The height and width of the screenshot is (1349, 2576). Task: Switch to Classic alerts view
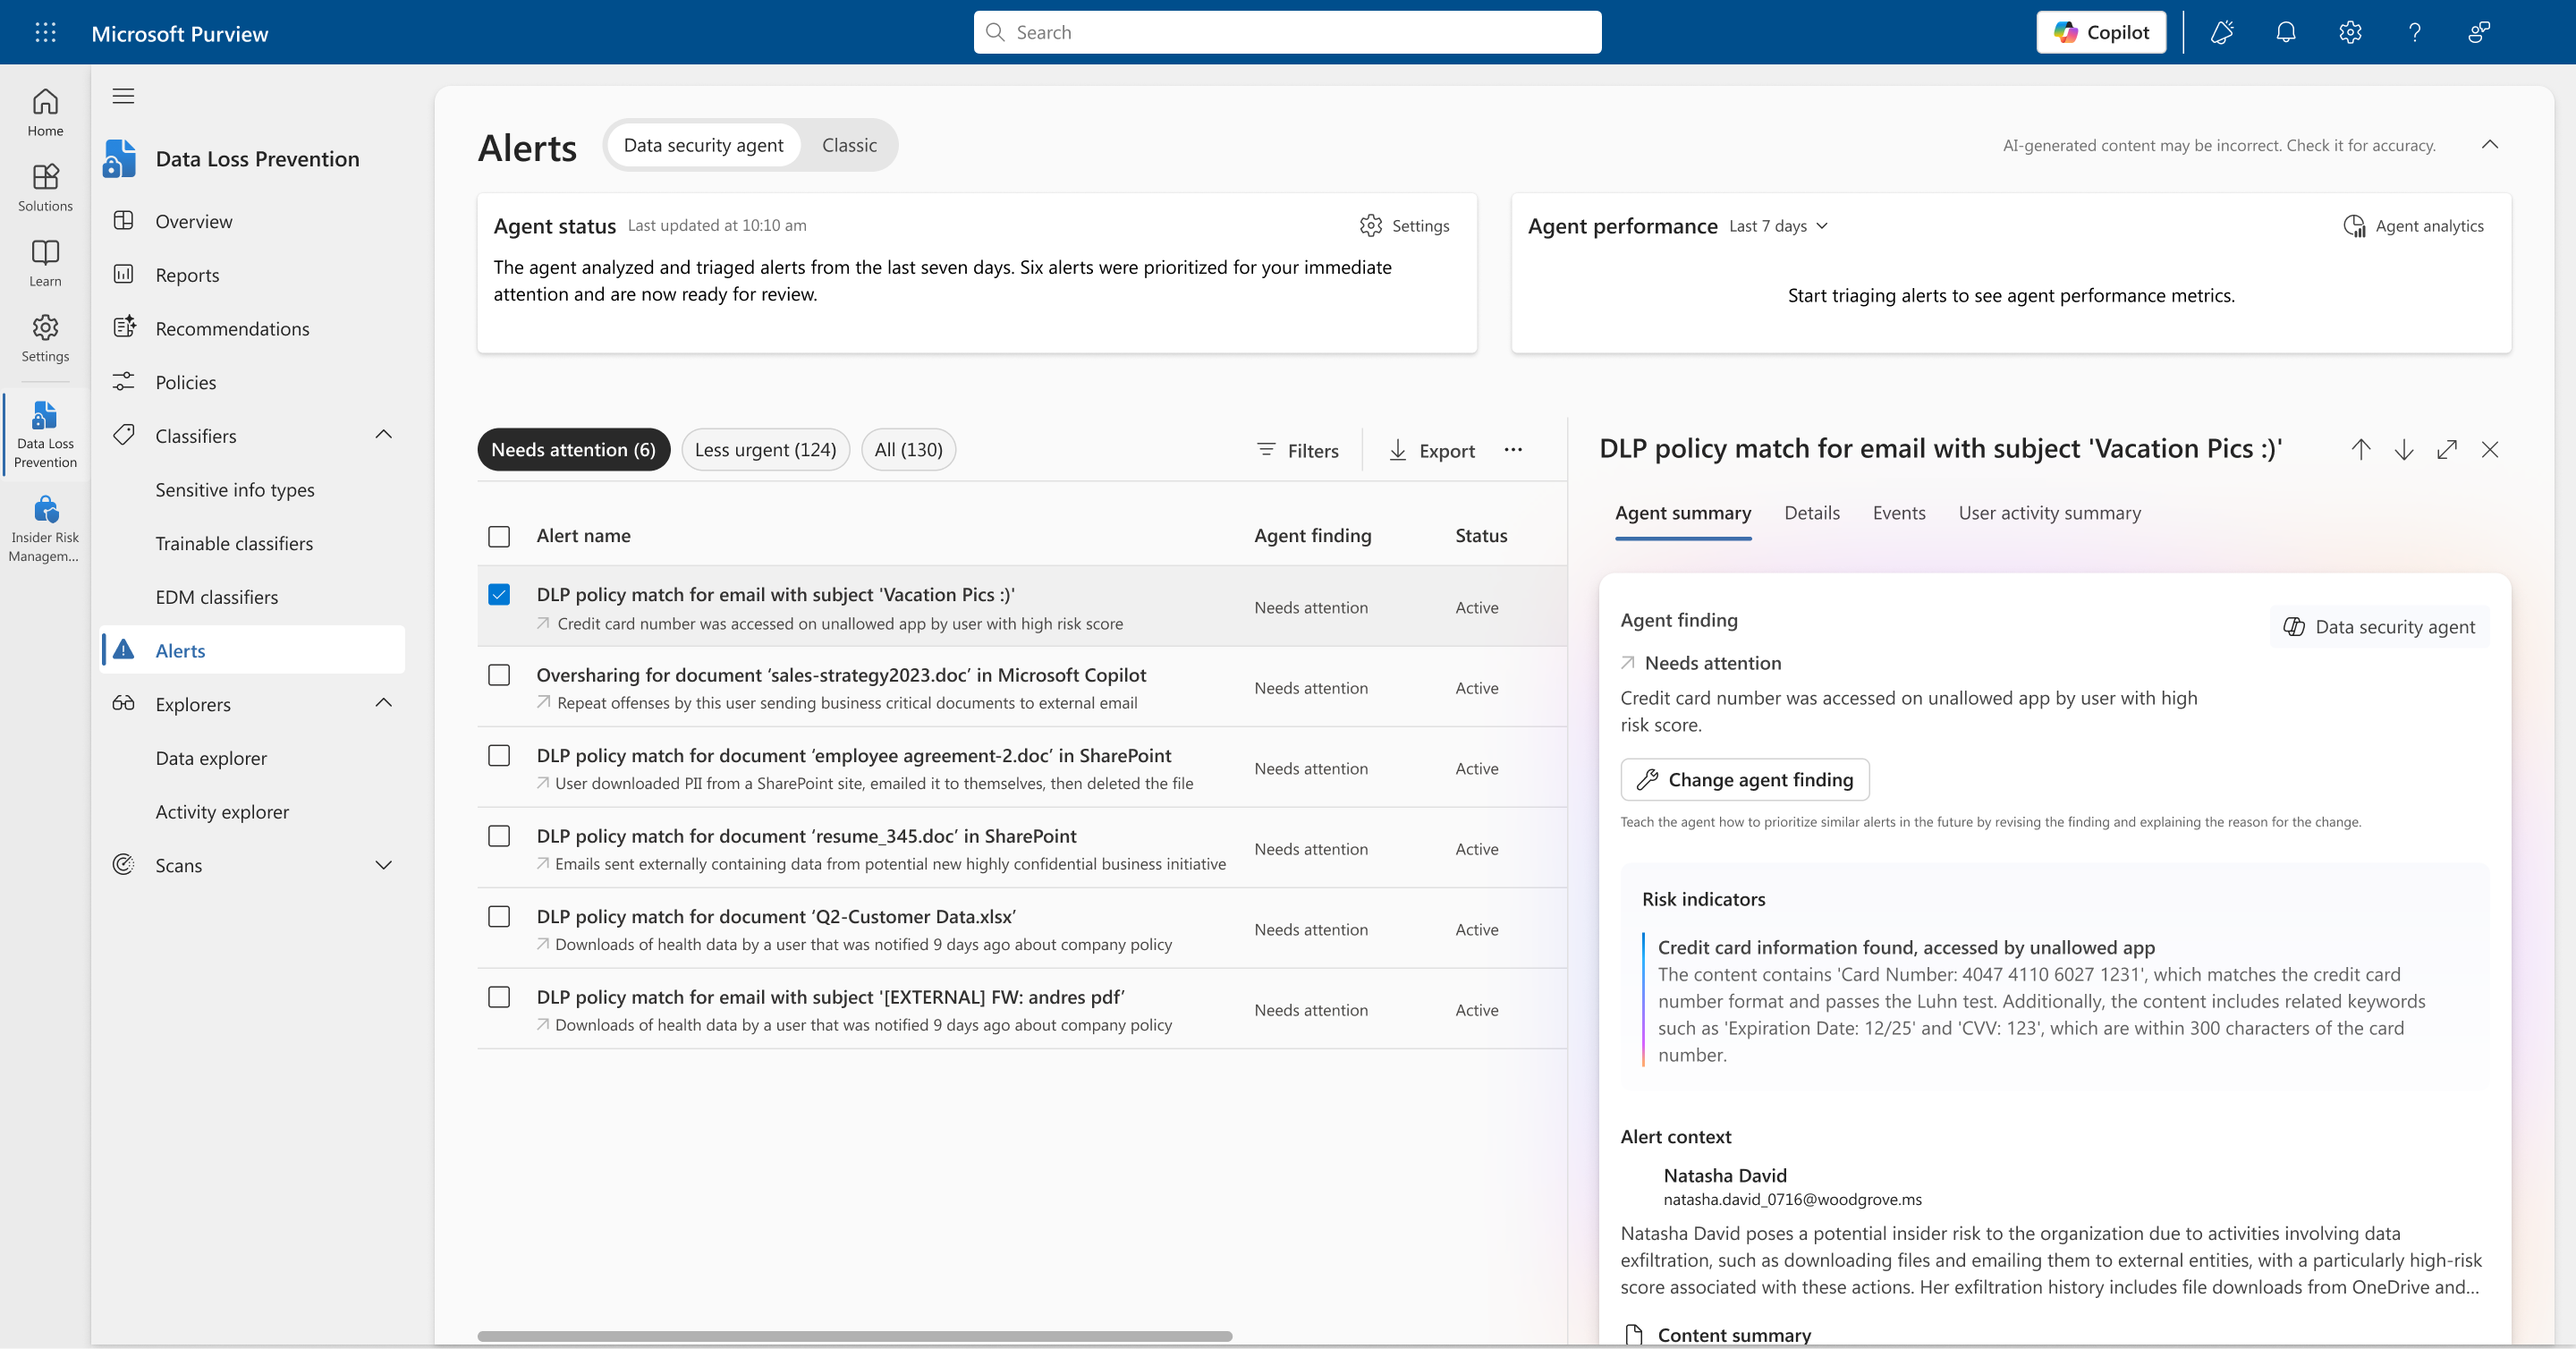tap(849, 145)
